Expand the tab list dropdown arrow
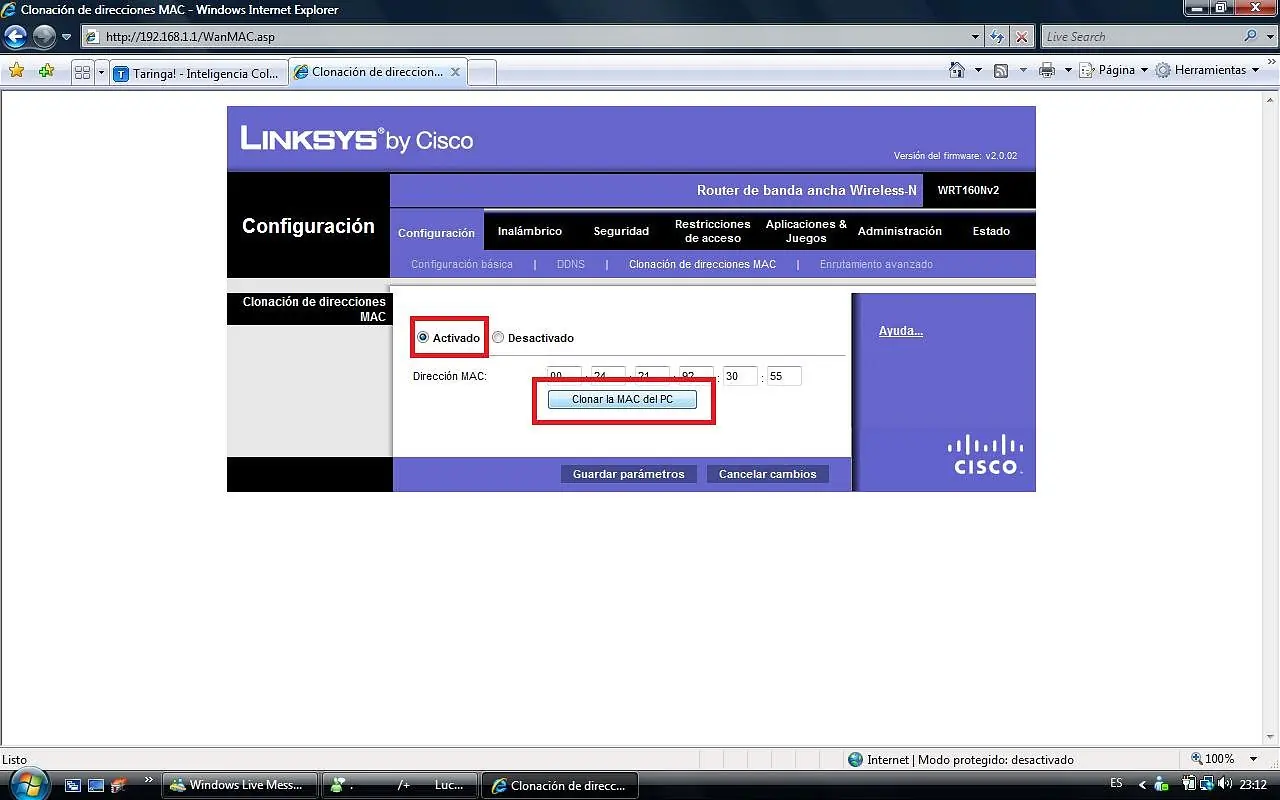Image resolution: width=1280 pixels, height=800 pixels. (x=101, y=73)
